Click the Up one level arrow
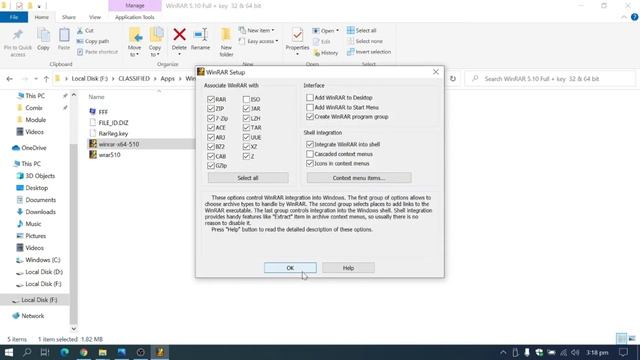 pos(46,79)
